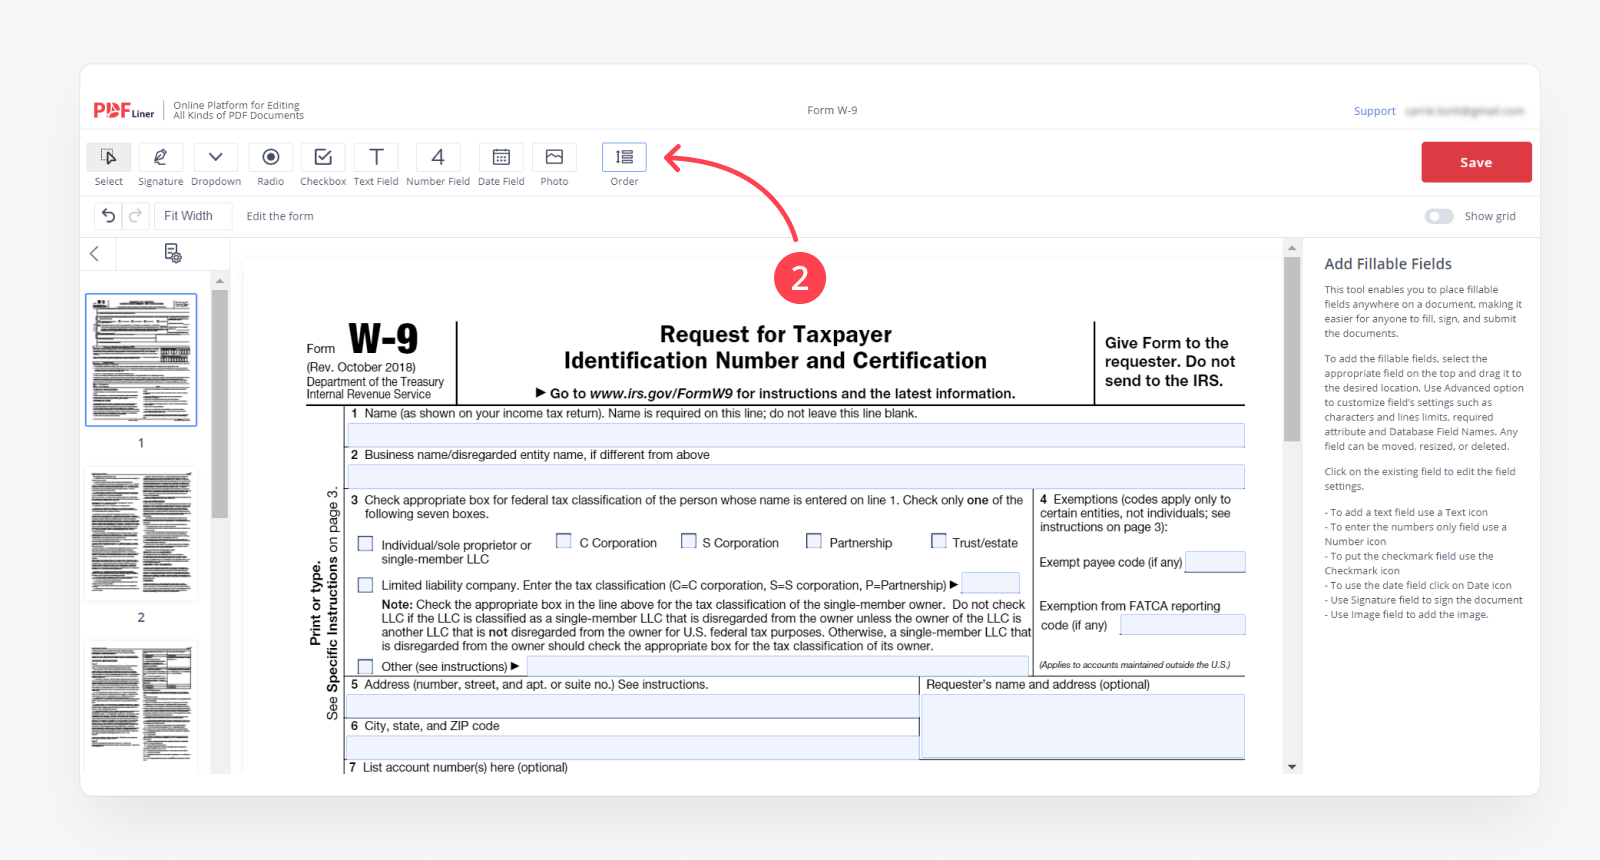Toggle the Show grid switch
Screen dimensions: 1600x860
point(1439,216)
